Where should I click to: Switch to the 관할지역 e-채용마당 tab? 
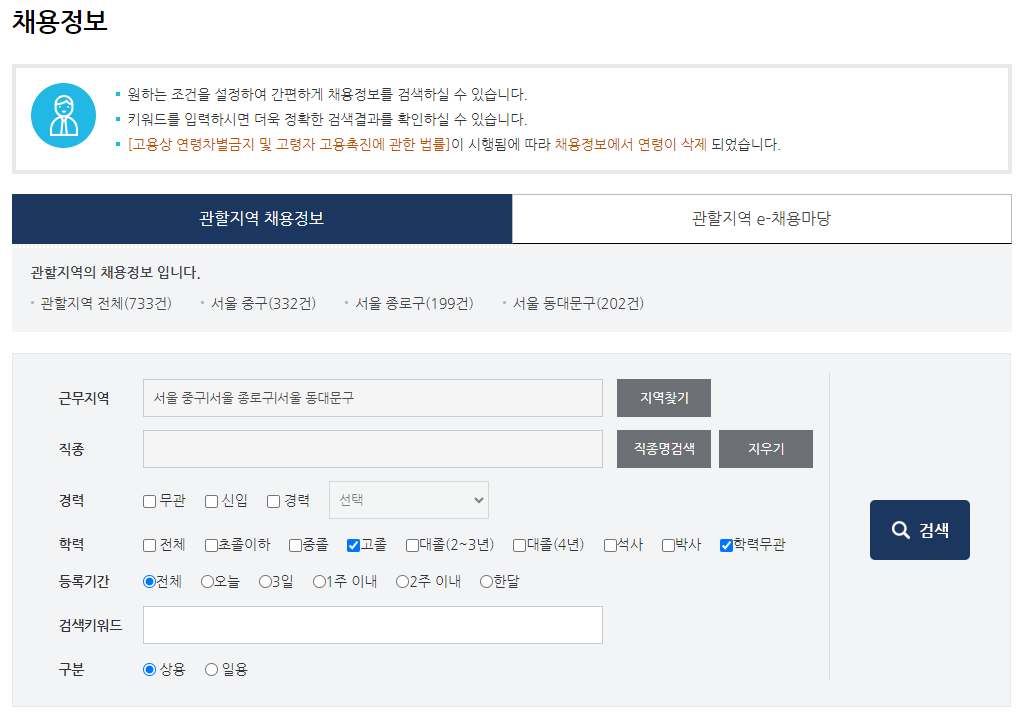762,218
